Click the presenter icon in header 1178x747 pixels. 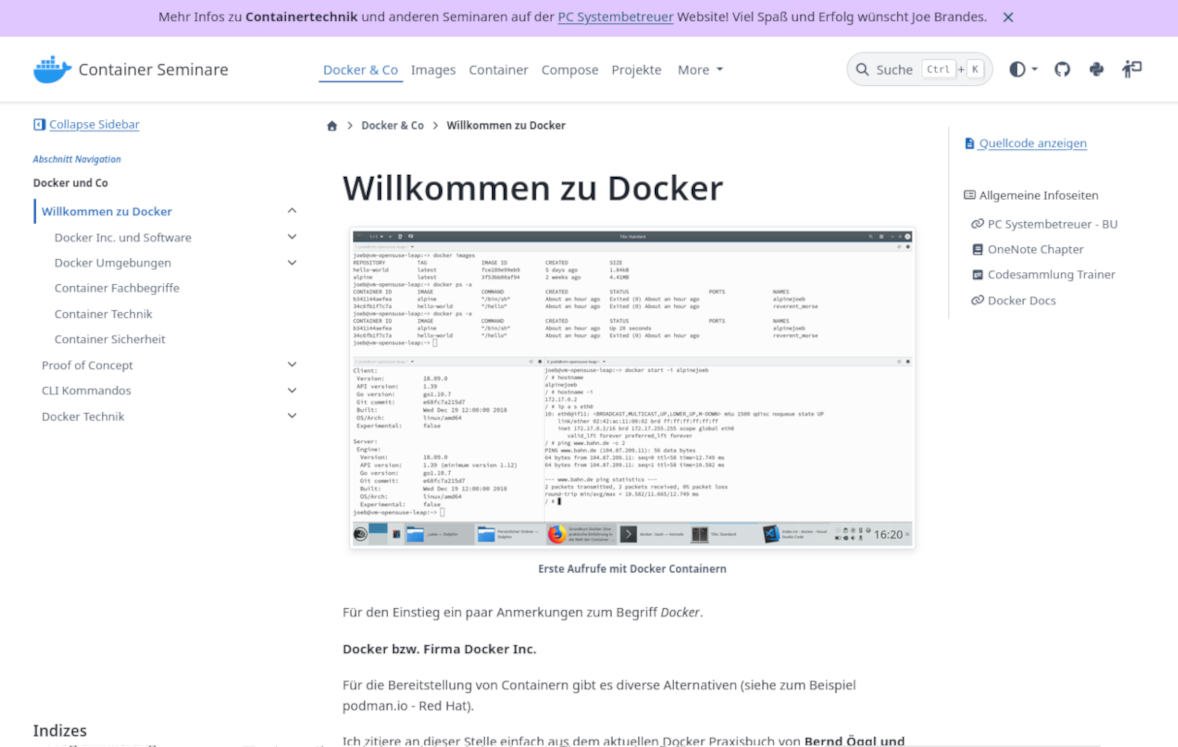click(1131, 69)
